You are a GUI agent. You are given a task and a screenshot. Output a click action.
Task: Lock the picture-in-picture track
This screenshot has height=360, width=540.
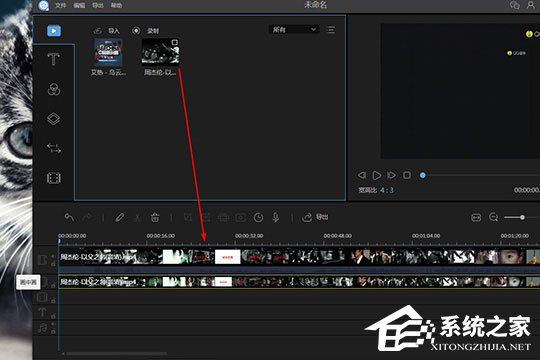tap(53, 286)
